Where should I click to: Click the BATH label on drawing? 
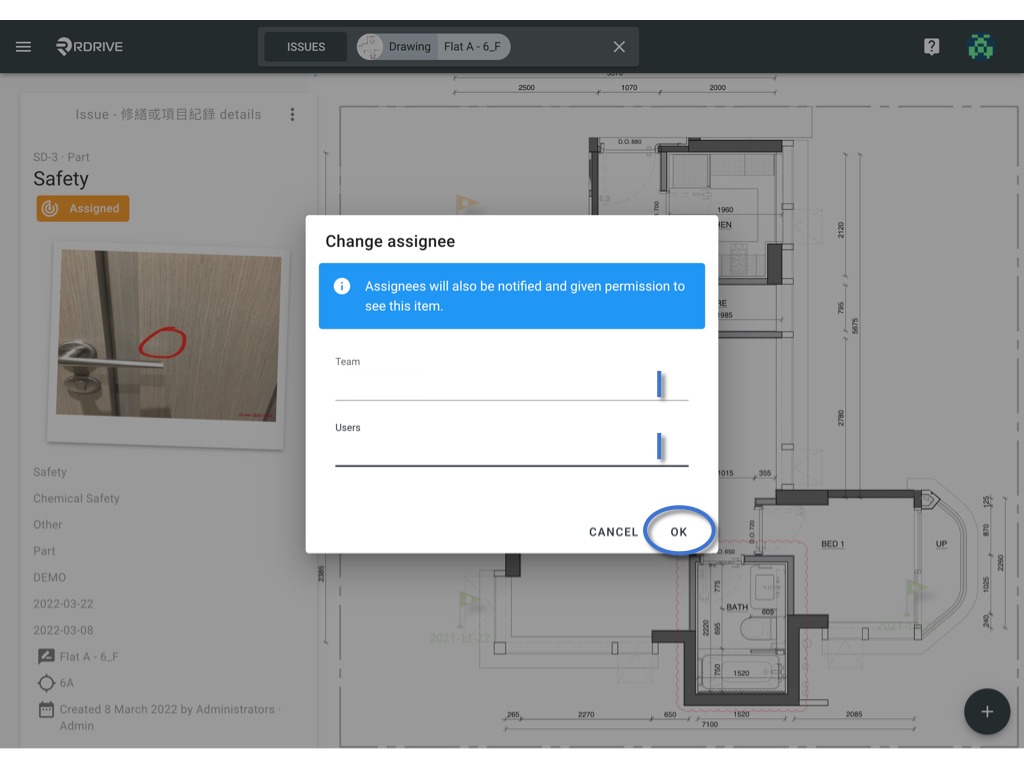[x=737, y=607]
